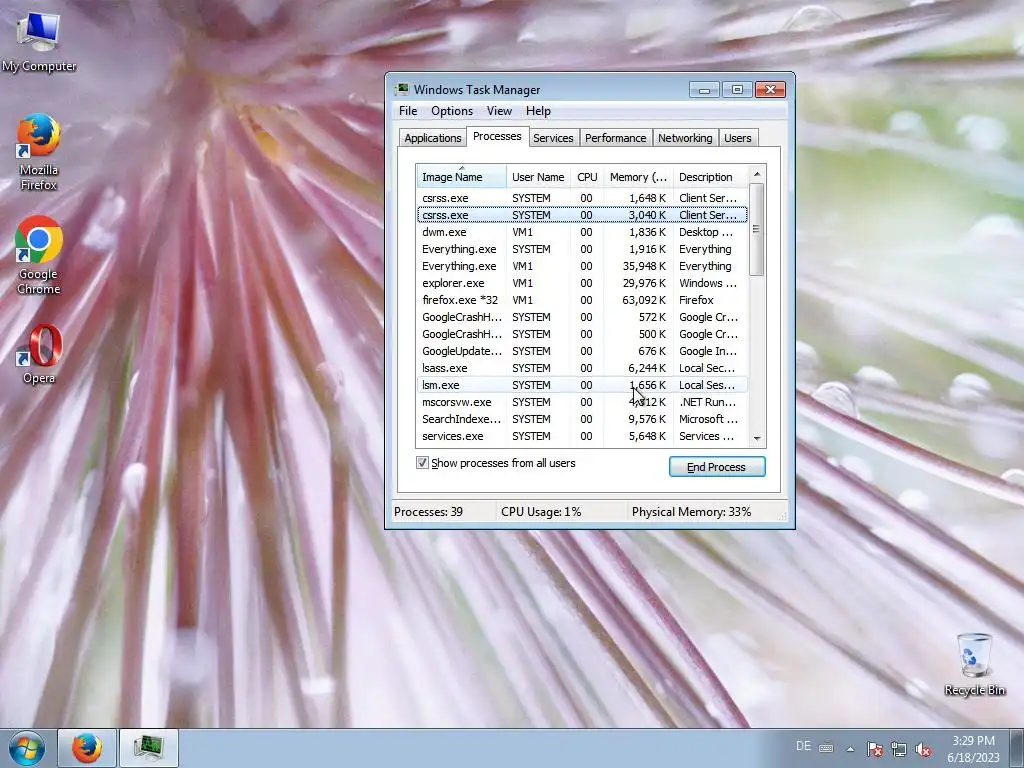Select the SearchIndexe... process row

point(582,419)
